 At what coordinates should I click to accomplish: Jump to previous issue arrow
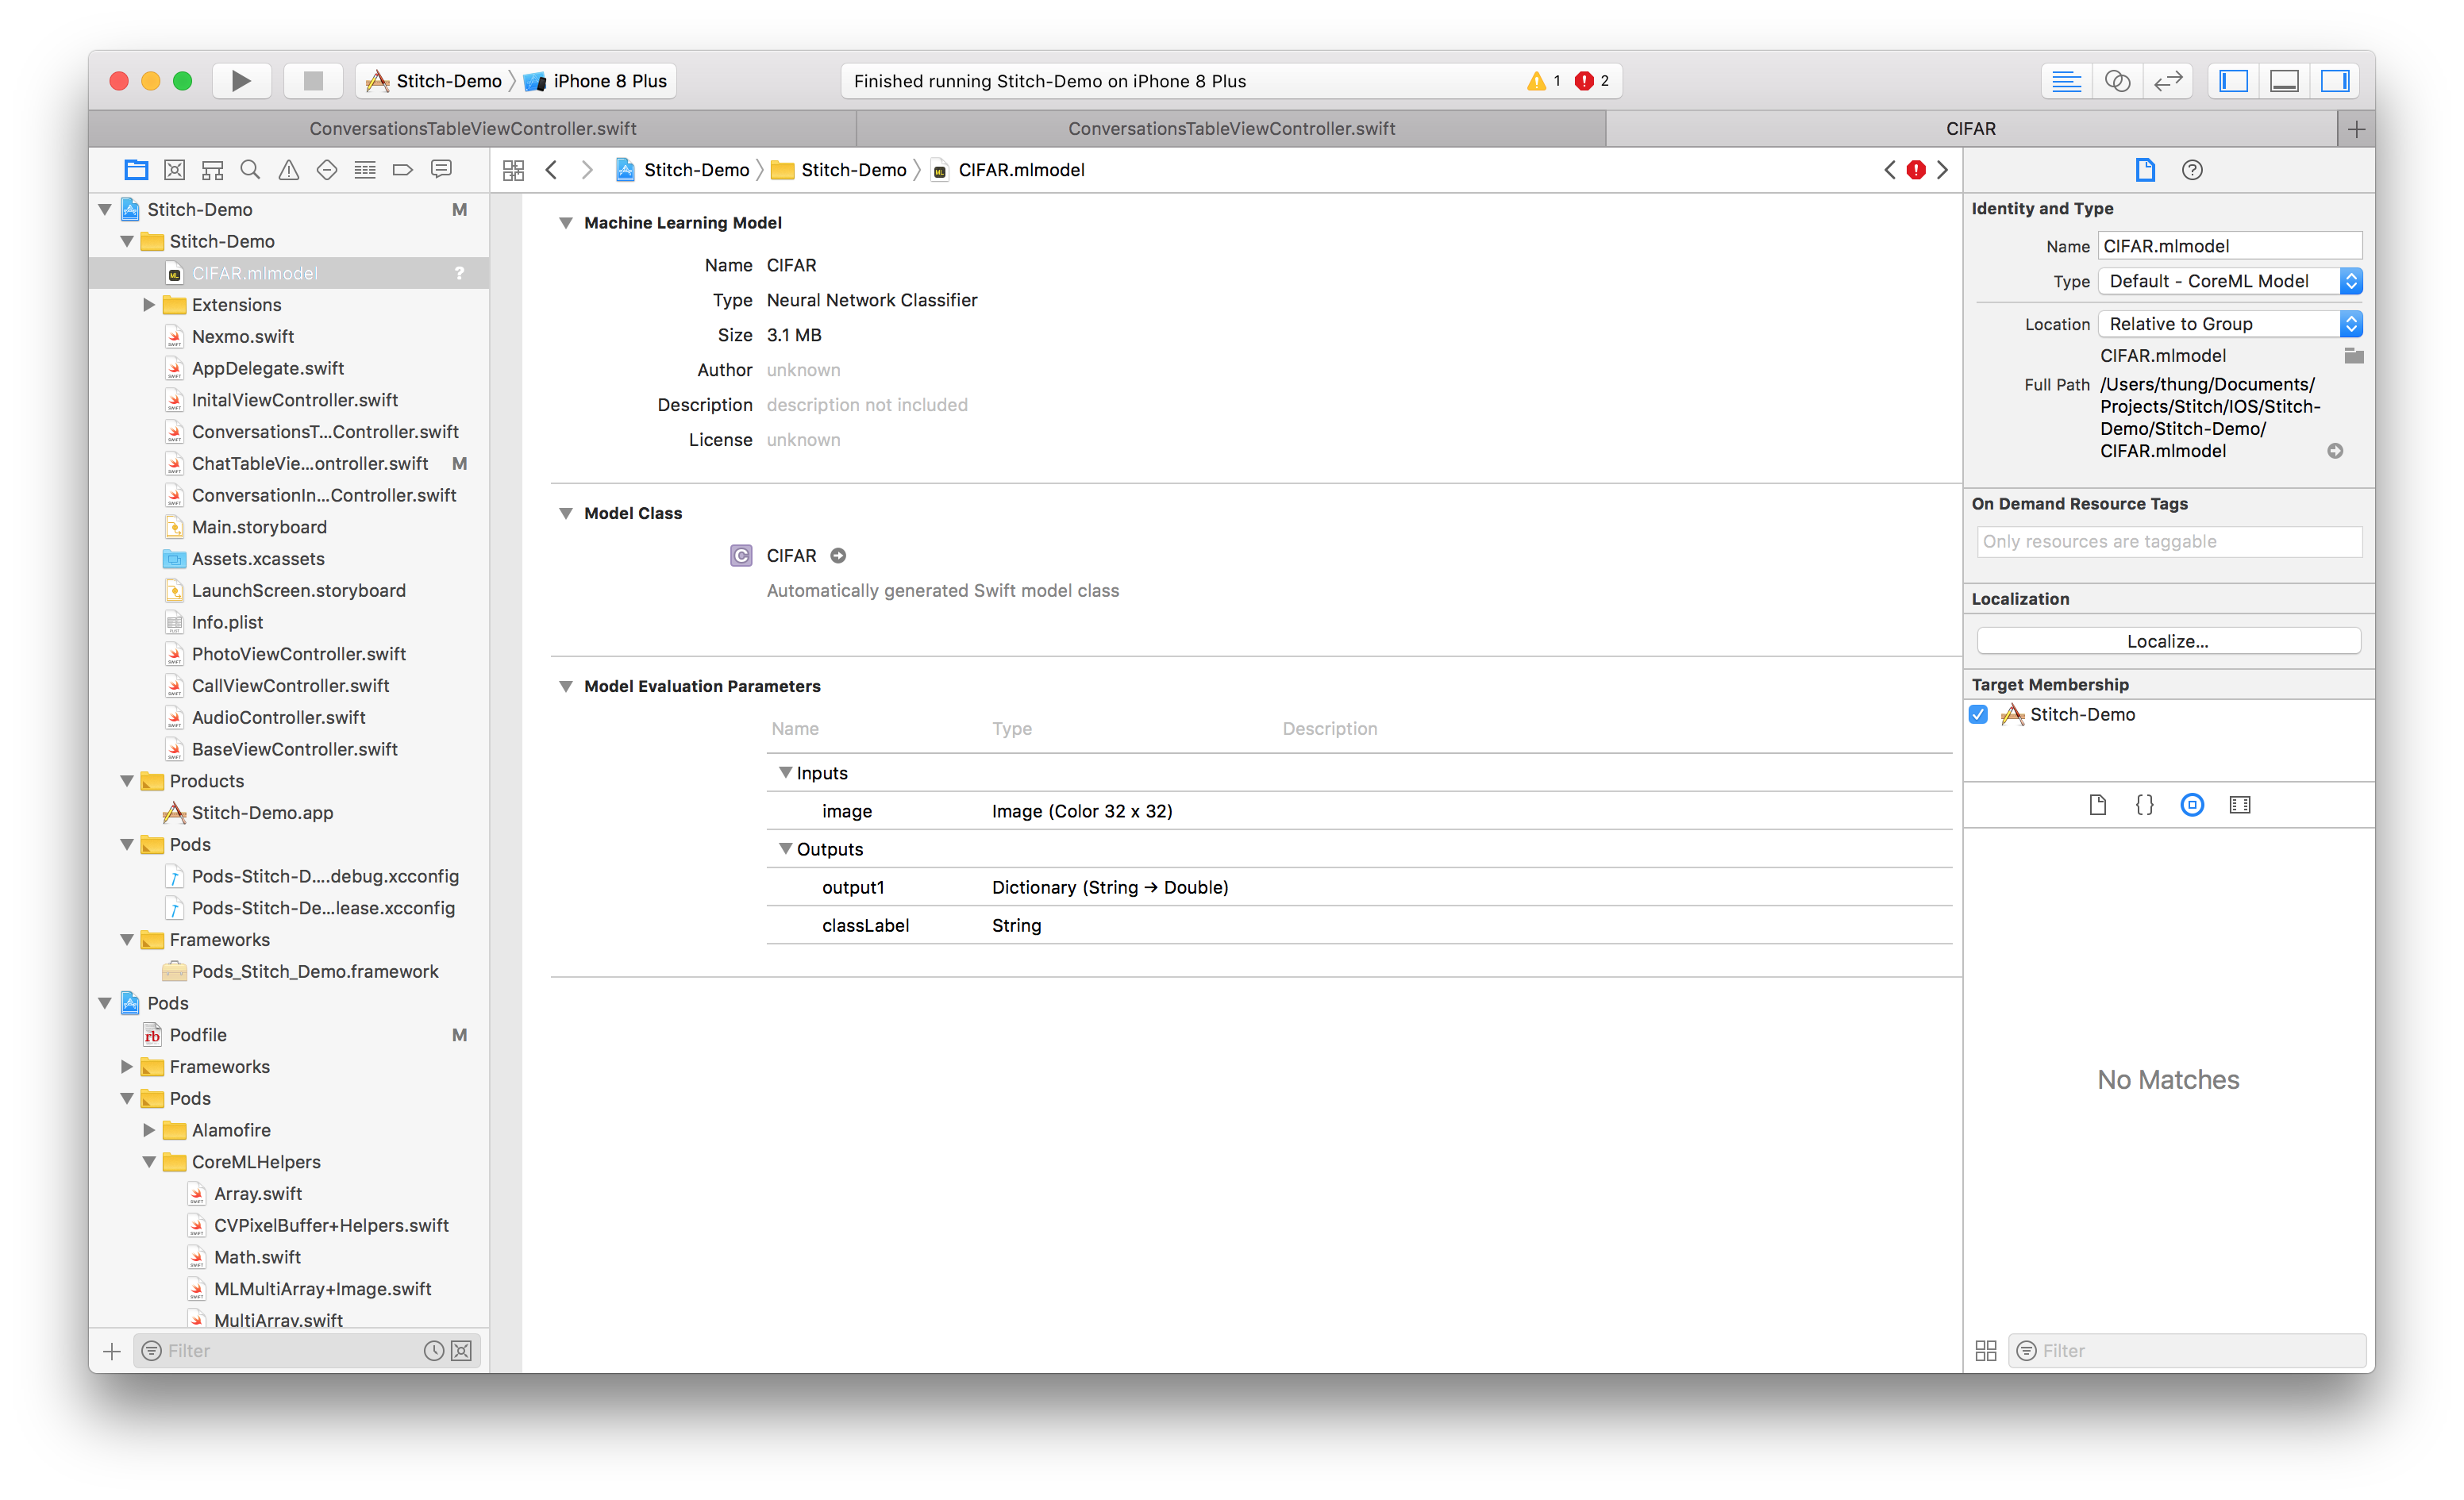[1889, 170]
